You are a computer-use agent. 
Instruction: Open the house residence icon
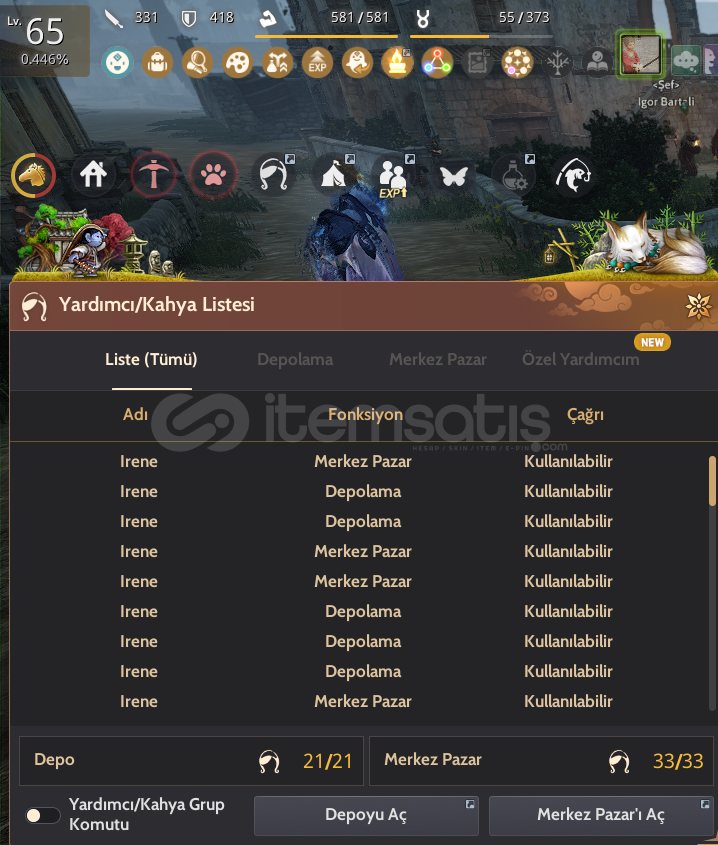93,175
